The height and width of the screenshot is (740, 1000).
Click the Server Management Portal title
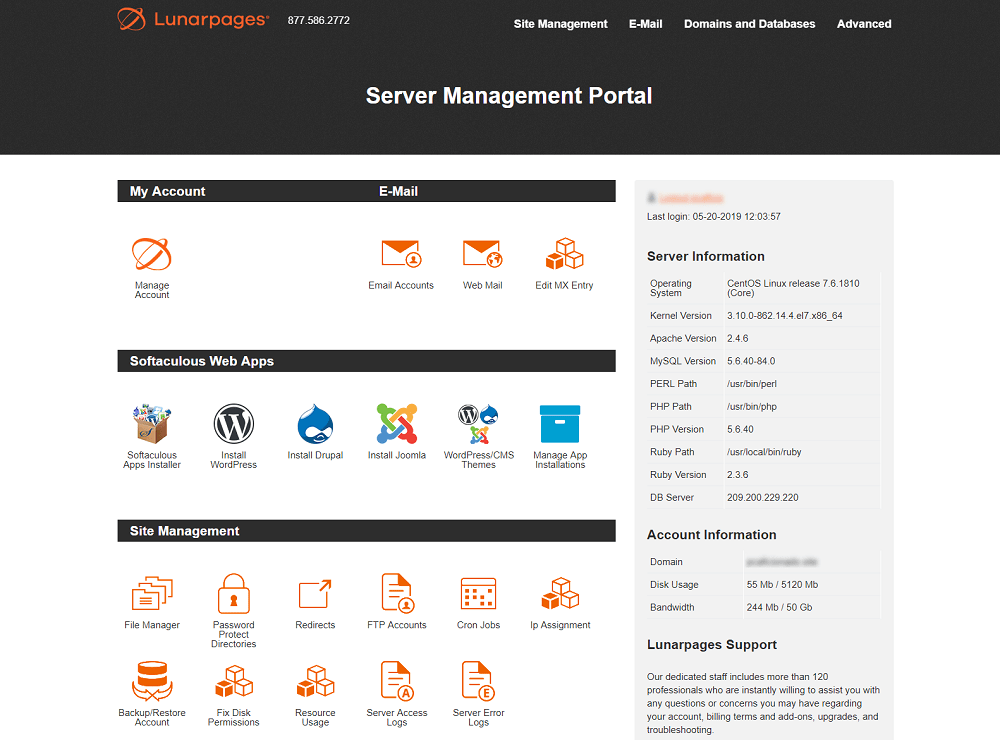pyautogui.click(x=509, y=96)
